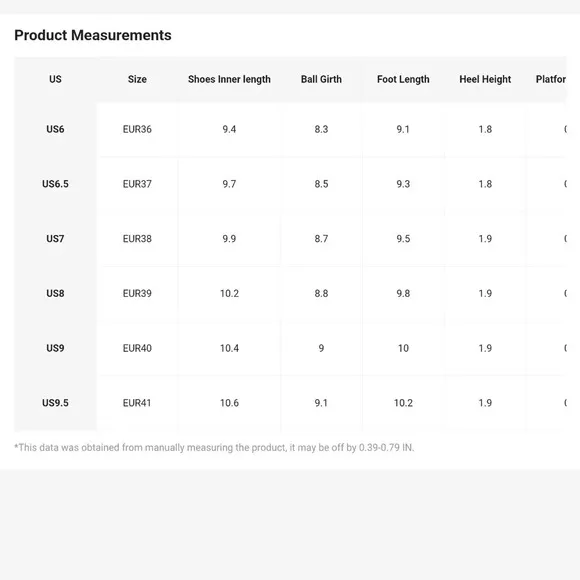The image size is (580, 580).
Task: Click the Heel Height column header
Action: click(x=485, y=79)
